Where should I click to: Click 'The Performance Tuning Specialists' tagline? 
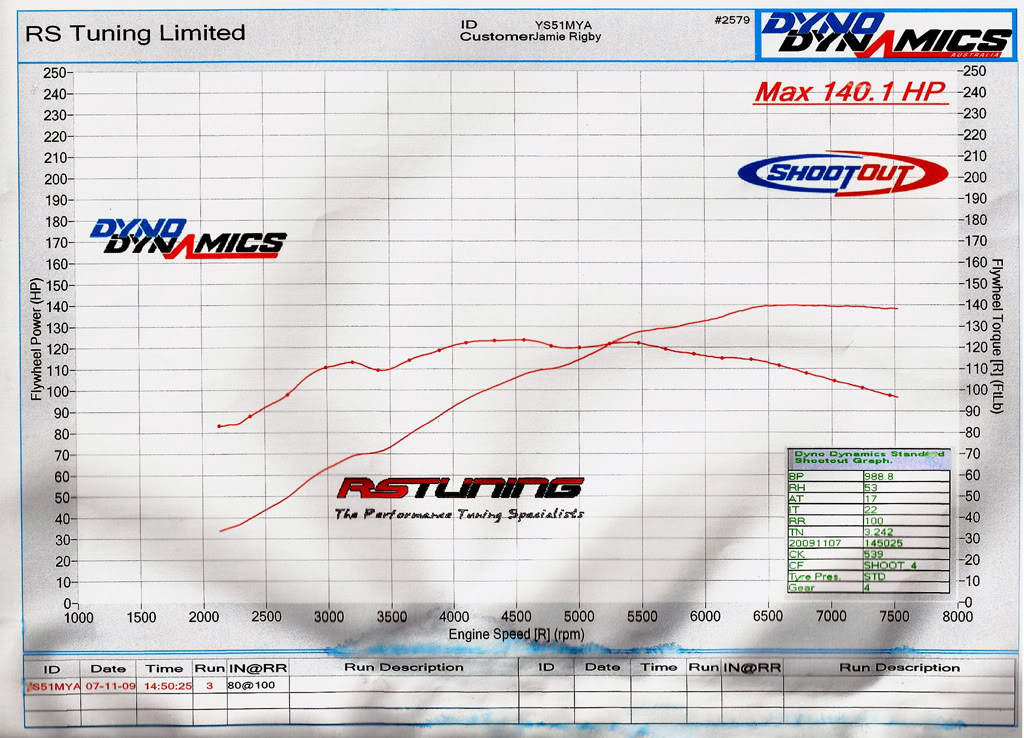coord(459,515)
